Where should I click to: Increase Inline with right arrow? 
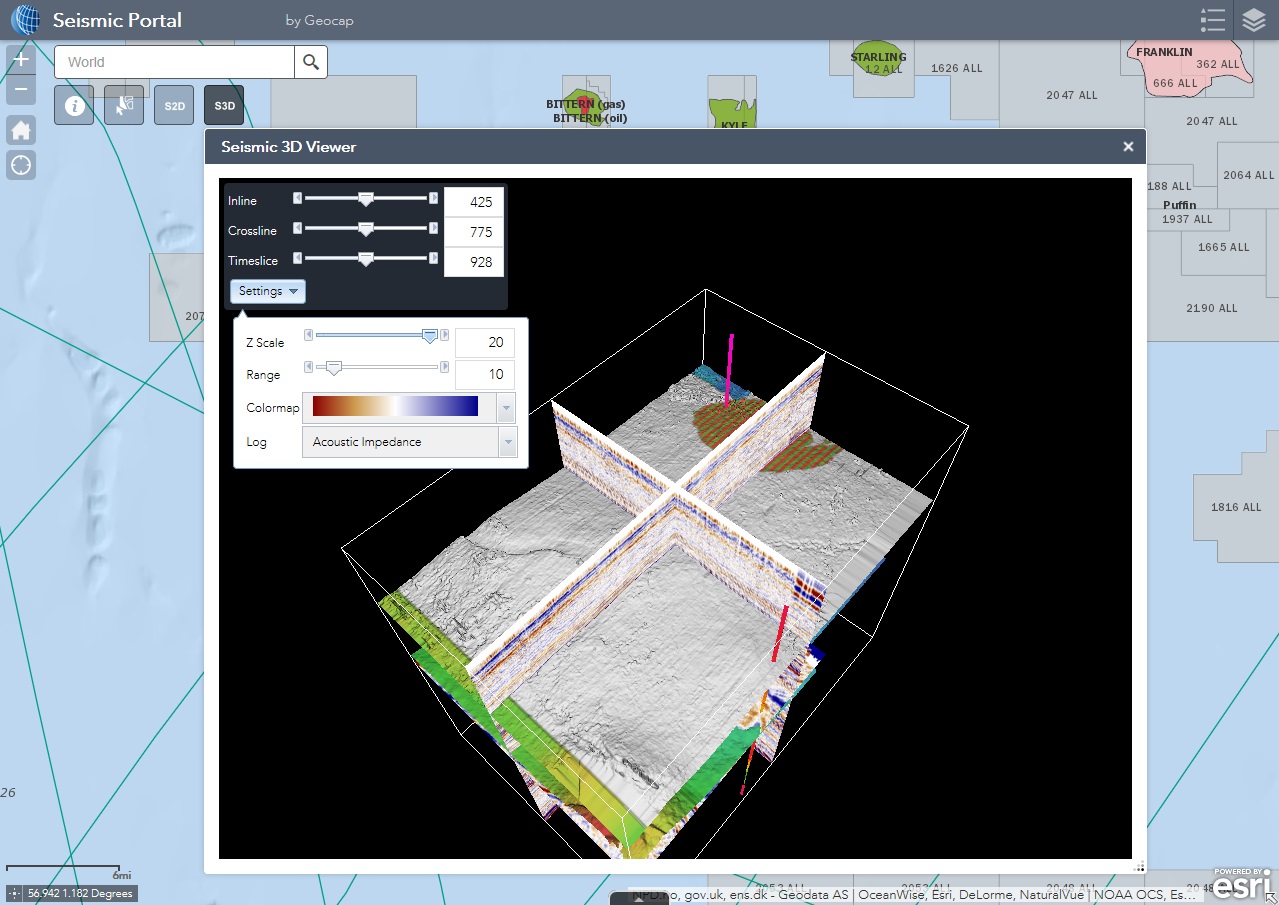(433, 198)
